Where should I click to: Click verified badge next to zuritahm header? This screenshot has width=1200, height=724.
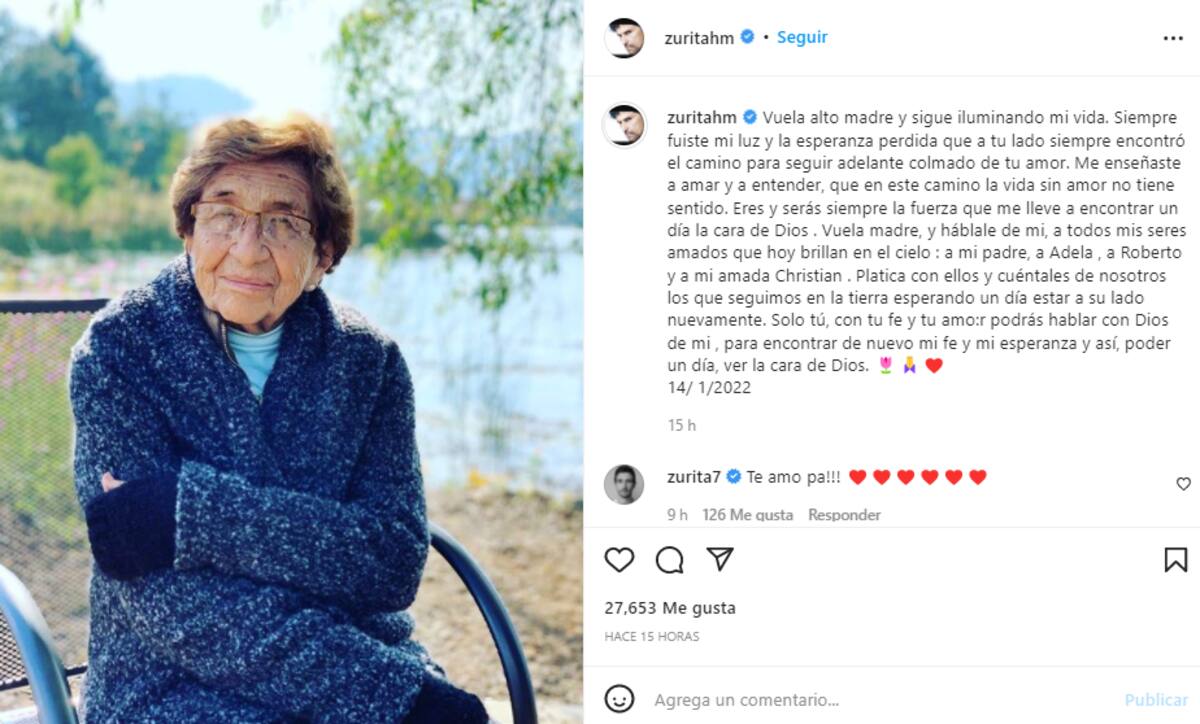[x=746, y=38]
